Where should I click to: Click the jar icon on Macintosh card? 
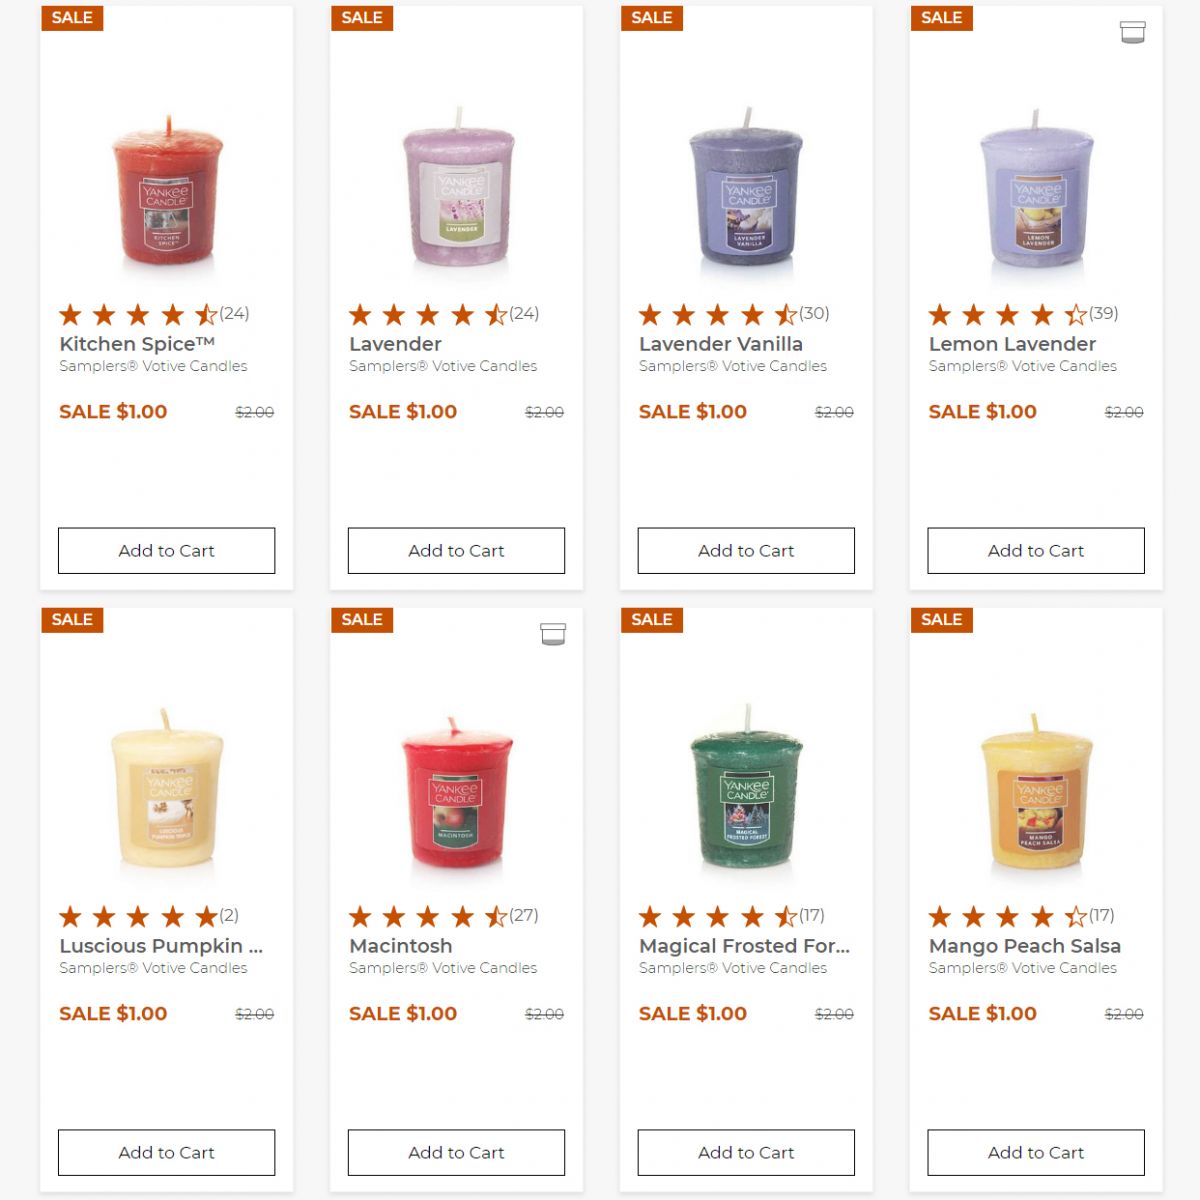553,634
